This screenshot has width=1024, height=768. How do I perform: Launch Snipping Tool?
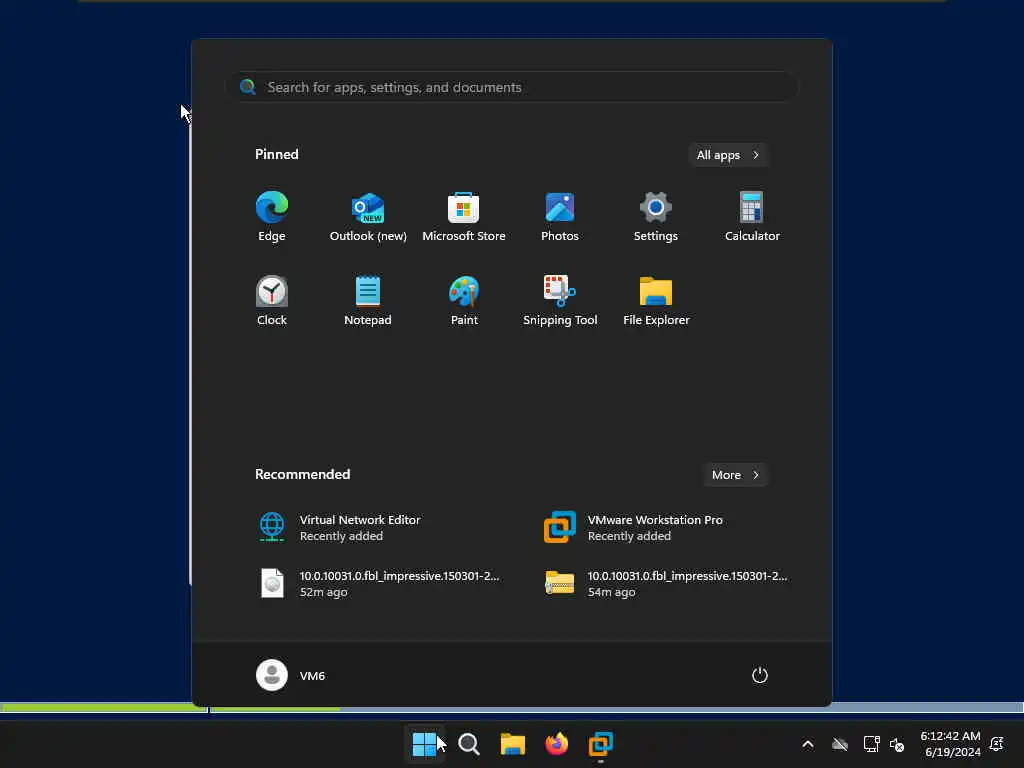[x=560, y=300]
